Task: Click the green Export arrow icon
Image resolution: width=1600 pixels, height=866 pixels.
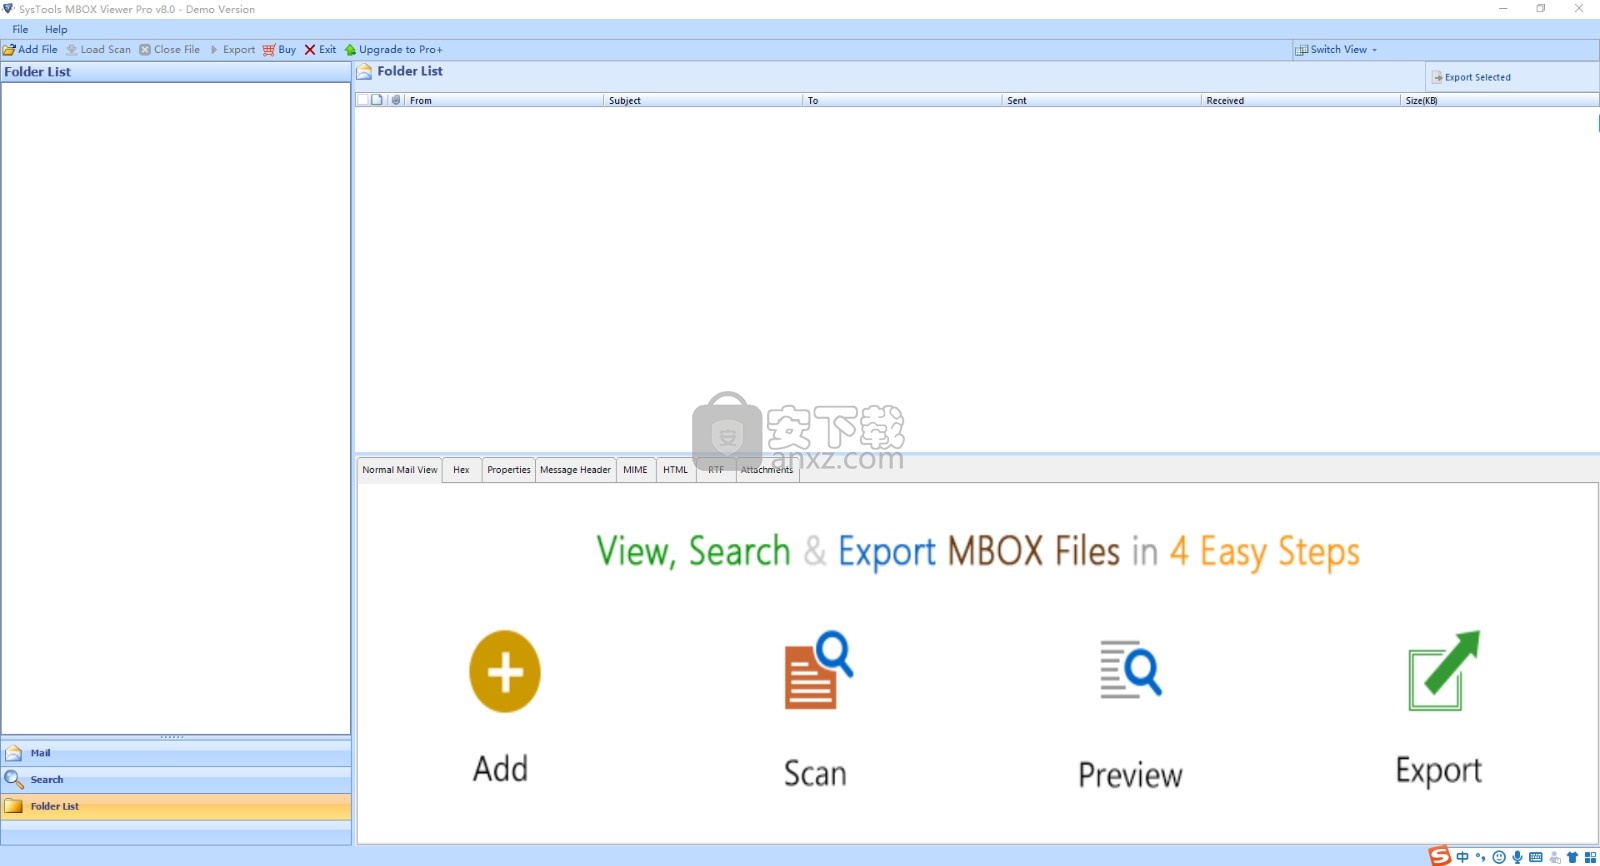Action: (x=1443, y=670)
